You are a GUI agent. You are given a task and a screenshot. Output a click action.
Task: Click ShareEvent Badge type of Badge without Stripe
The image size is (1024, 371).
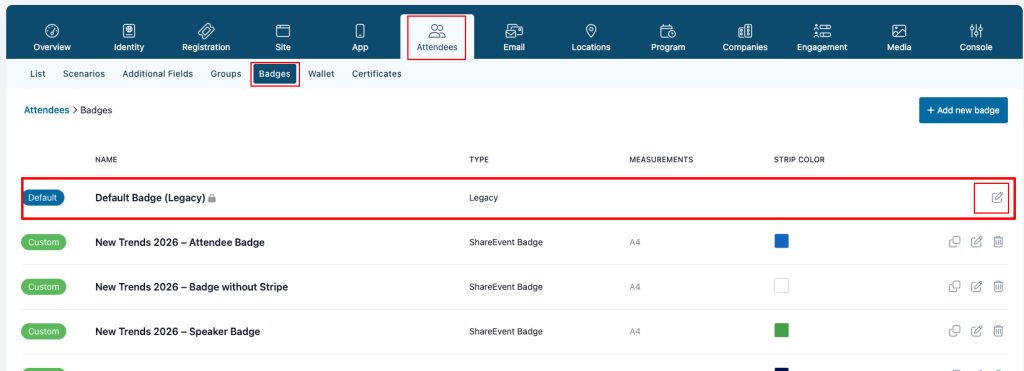coord(505,287)
